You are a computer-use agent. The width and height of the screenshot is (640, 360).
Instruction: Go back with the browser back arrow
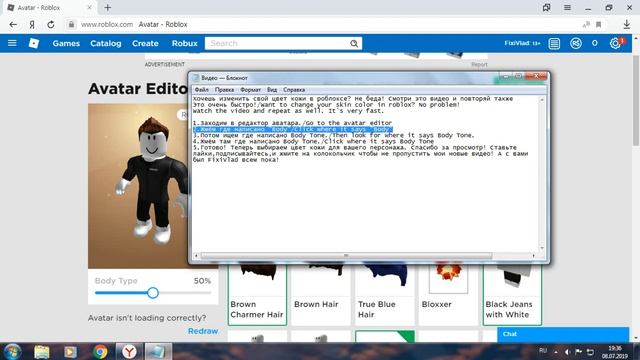tap(13, 24)
